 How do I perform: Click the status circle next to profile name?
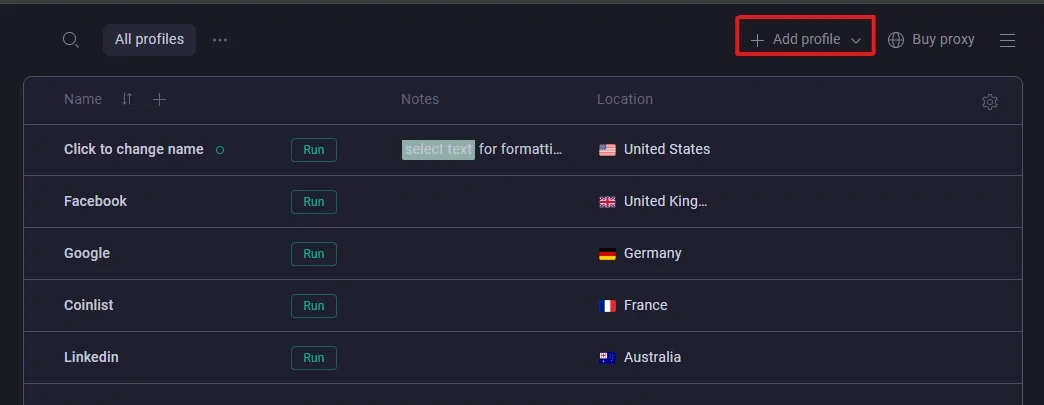[x=220, y=150]
